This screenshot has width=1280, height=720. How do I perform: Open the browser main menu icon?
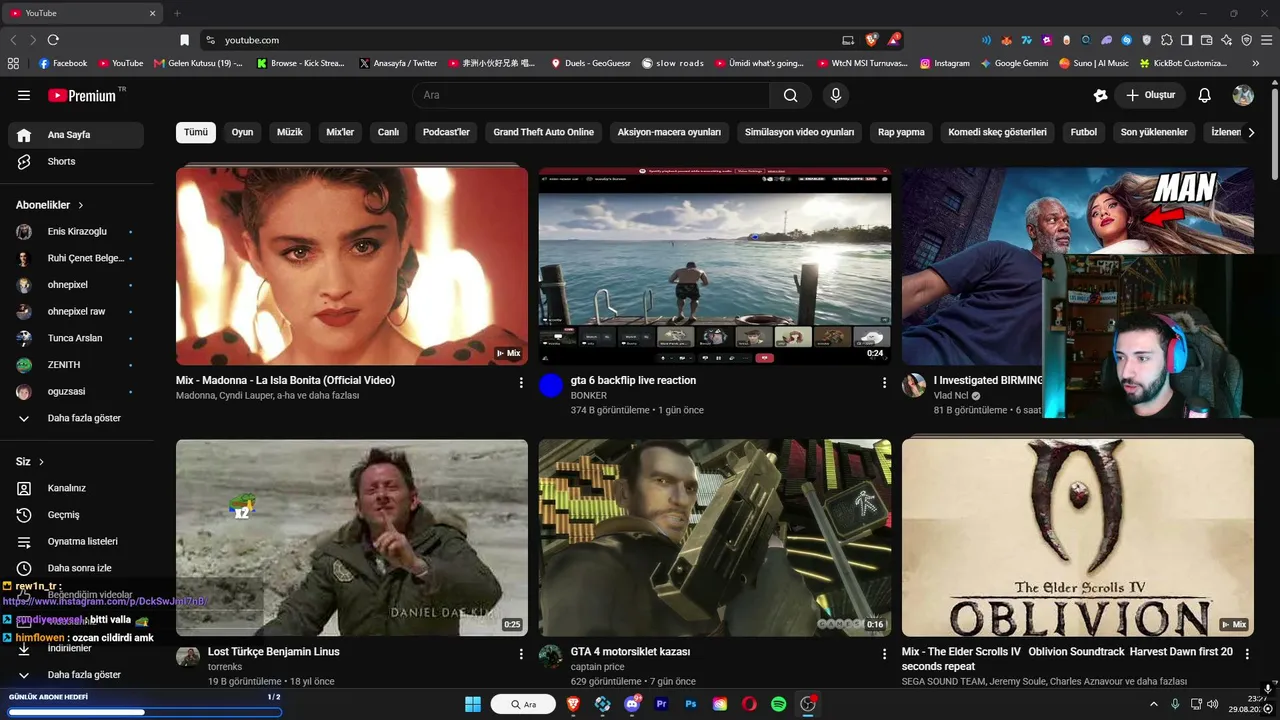[x=1266, y=40]
